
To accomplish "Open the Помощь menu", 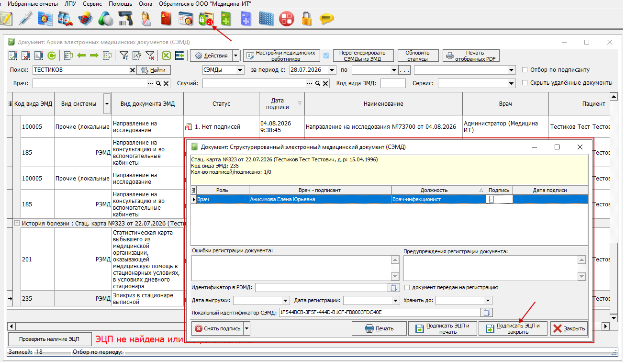I will tap(120, 4).
